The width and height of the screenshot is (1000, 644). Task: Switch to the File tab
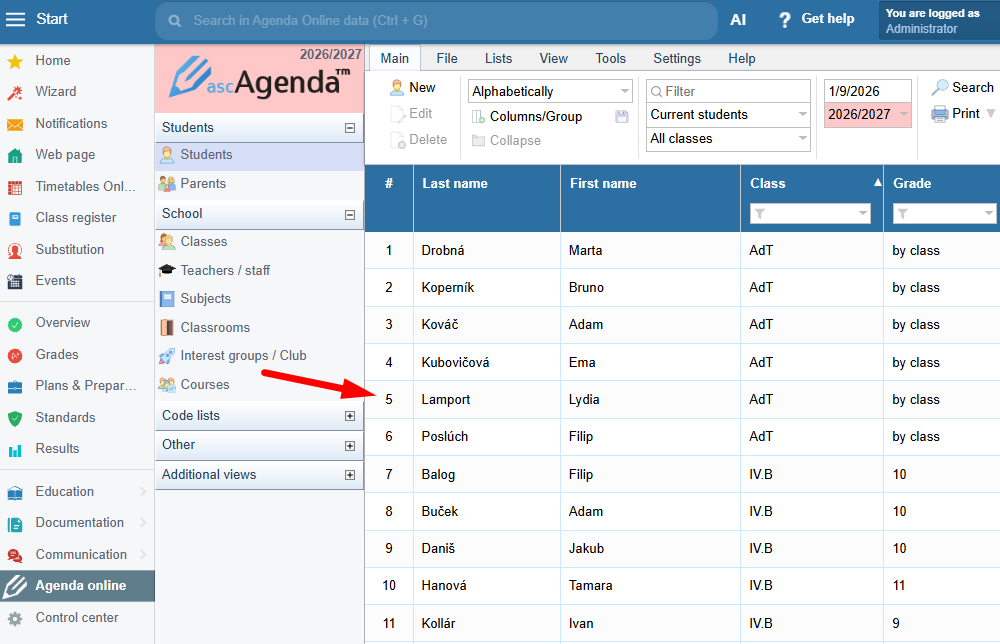point(447,59)
